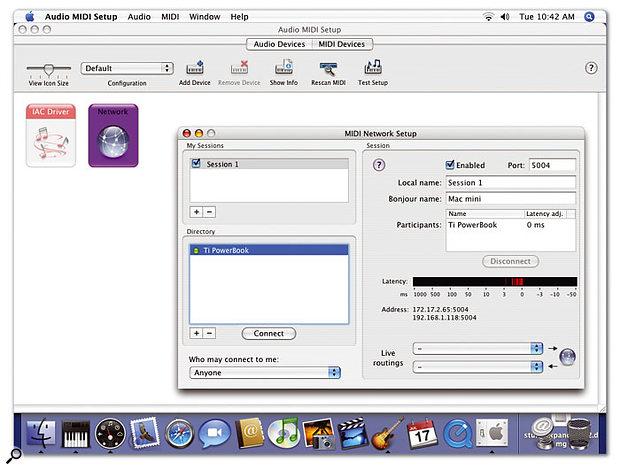Remove a Directory entry with minus button

pos(209,333)
